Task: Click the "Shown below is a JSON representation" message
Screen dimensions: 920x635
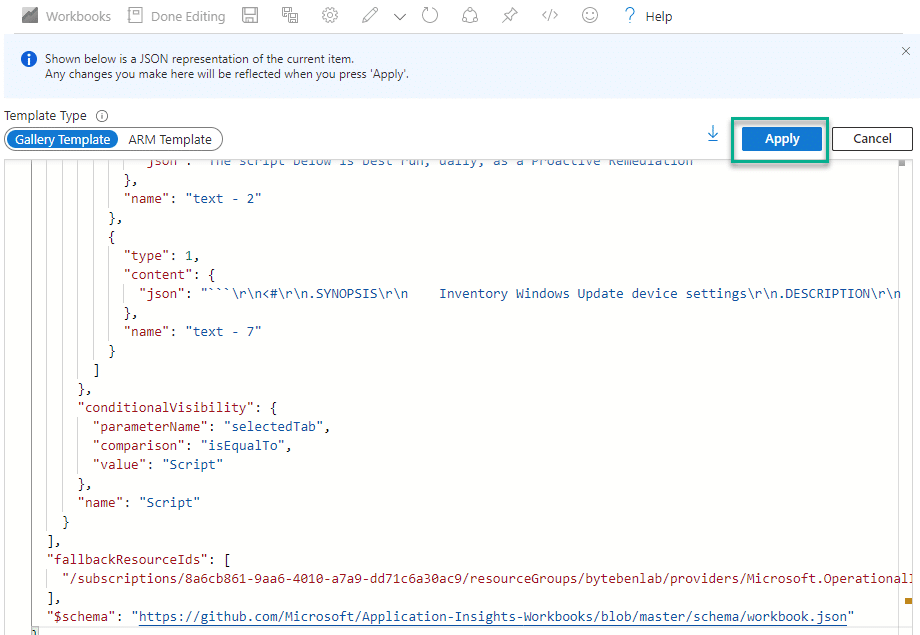Action: (x=199, y=59)
